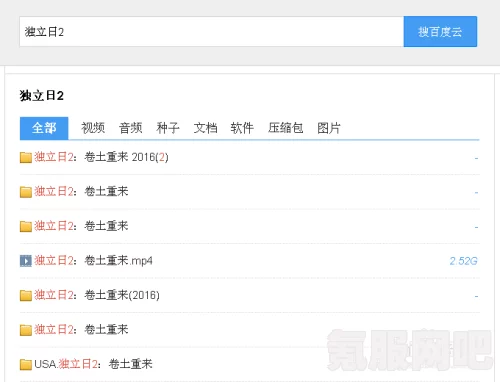Open result 独立日2:卷土重来(2016)
The height and width of the screenshot is (382, 500).
(x=97, y=295)
